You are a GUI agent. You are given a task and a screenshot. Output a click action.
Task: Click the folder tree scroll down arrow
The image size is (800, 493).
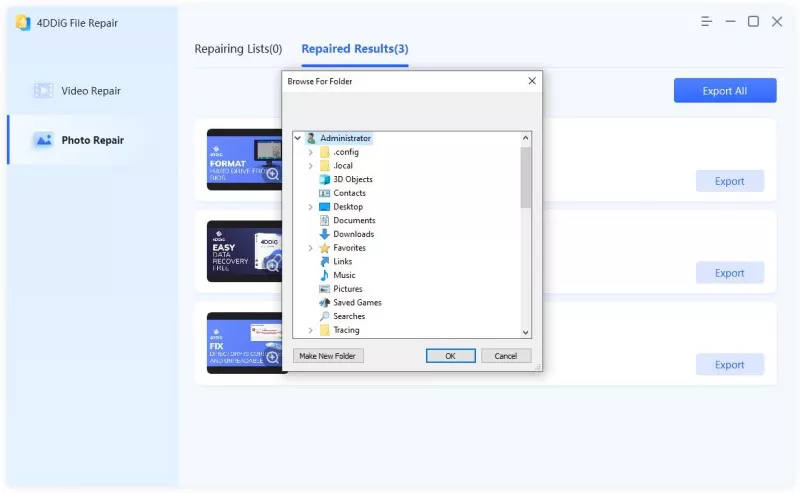coord(526,333)
